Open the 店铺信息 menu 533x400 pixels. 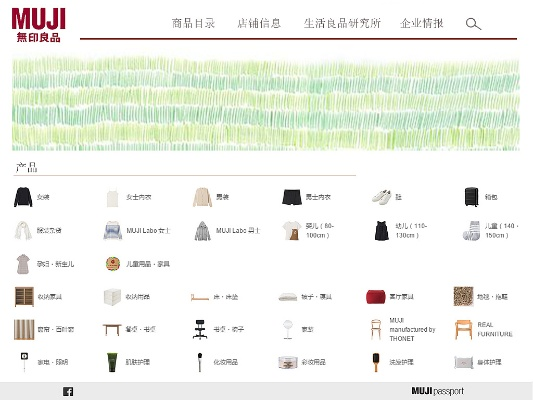click(x=259, y=23)
